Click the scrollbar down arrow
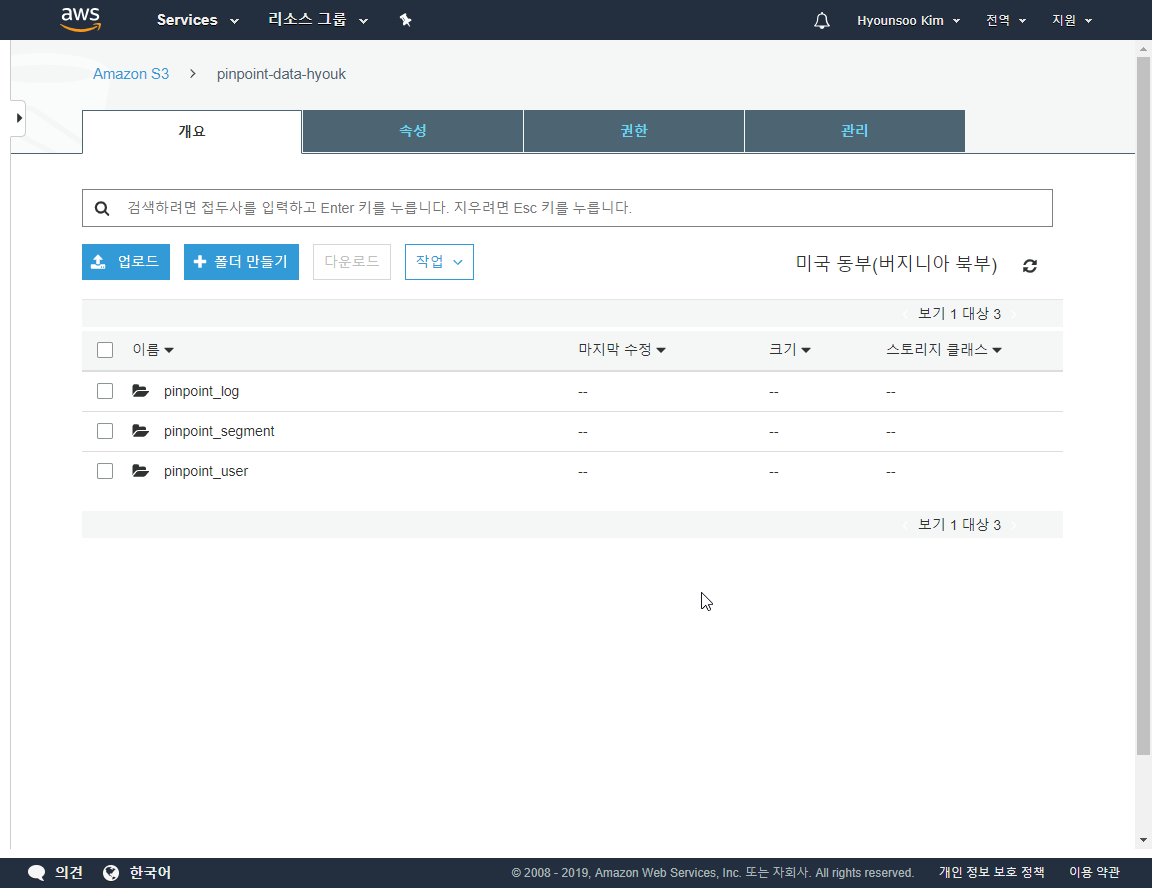Viewport: 1152px width, 888px height. click(x=1143, y=840)
